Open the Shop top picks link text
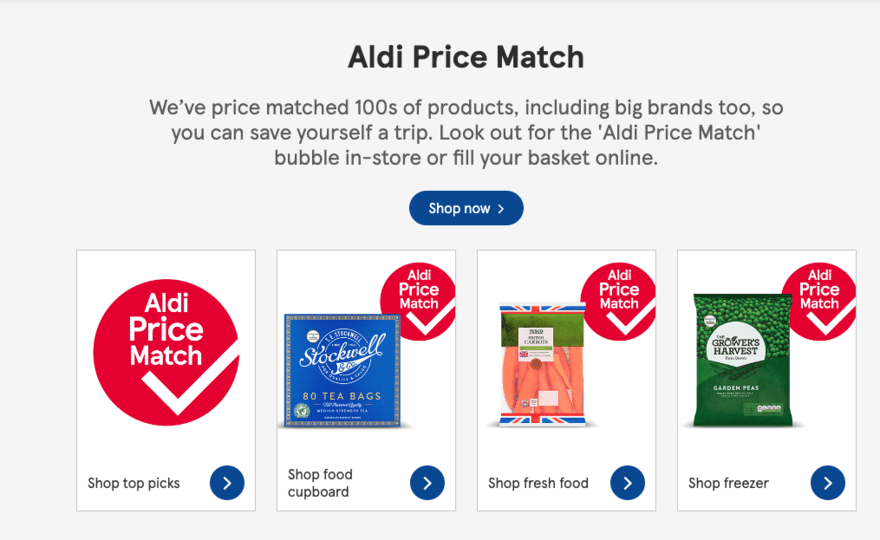Screen dimensions: 880x540 point(134,483)
